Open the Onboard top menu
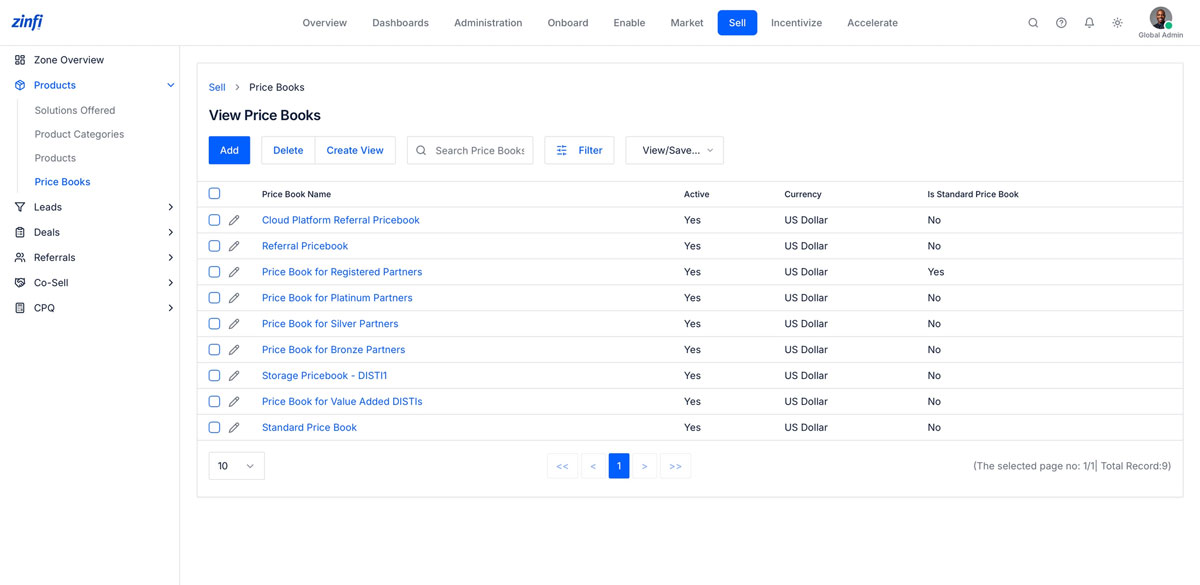This screenshot has width=1200, height=585. point(568,23)
